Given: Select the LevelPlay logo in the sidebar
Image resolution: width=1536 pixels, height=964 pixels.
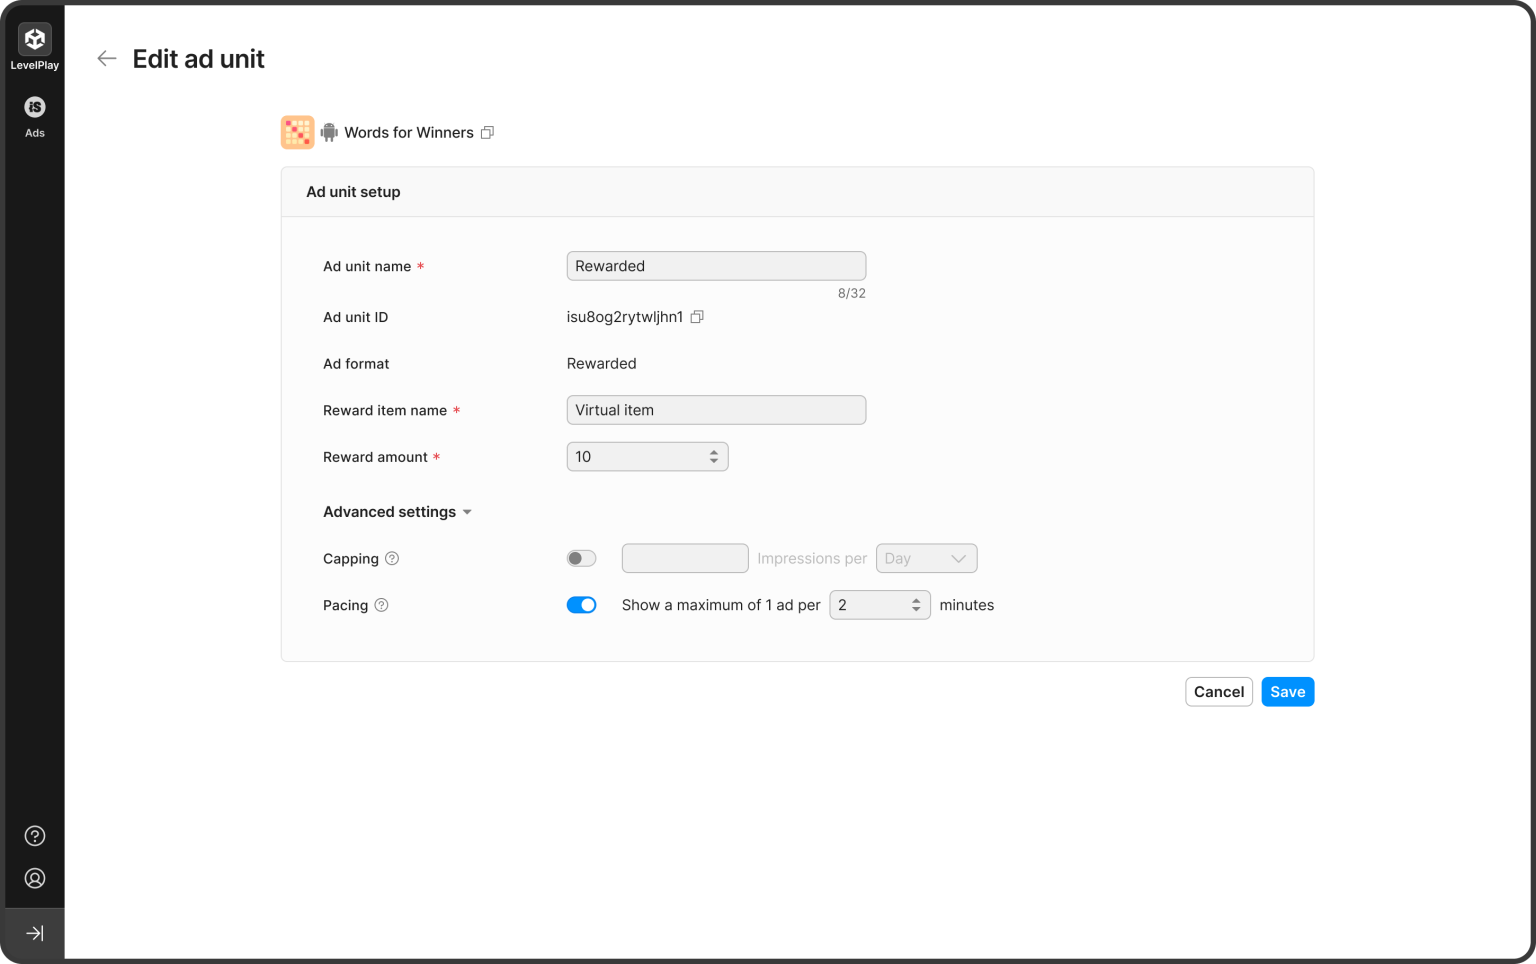Looking at the screenshot, I should point(34,38).
